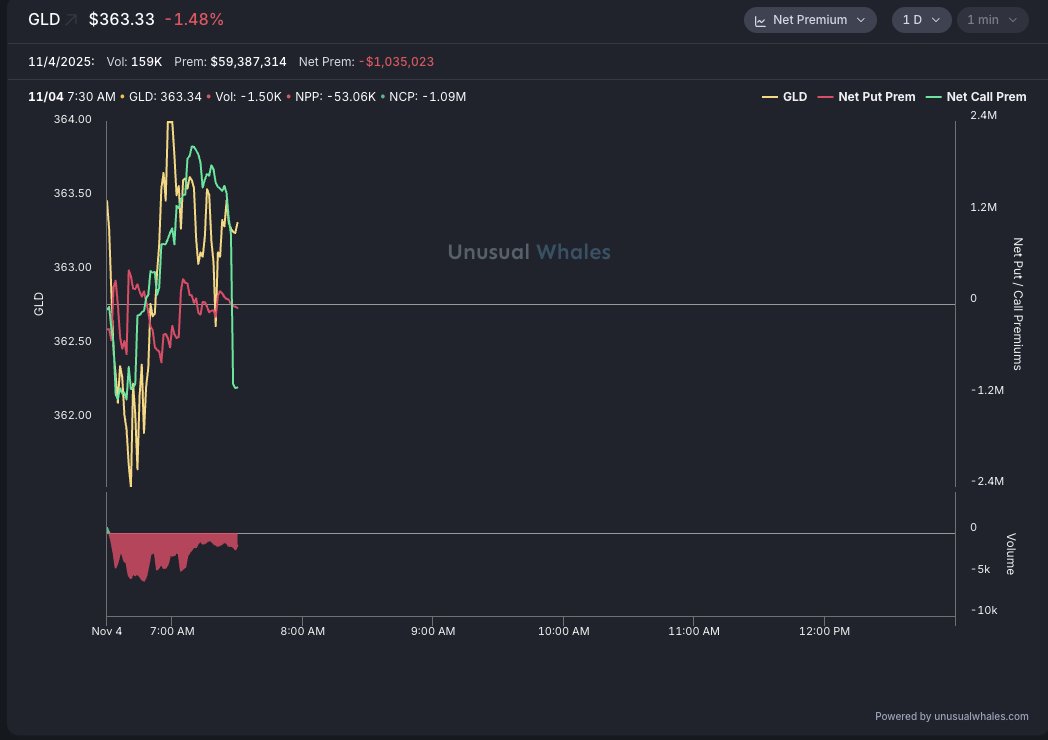Open the Net Premium chart type dropdown

coord(810,20)
